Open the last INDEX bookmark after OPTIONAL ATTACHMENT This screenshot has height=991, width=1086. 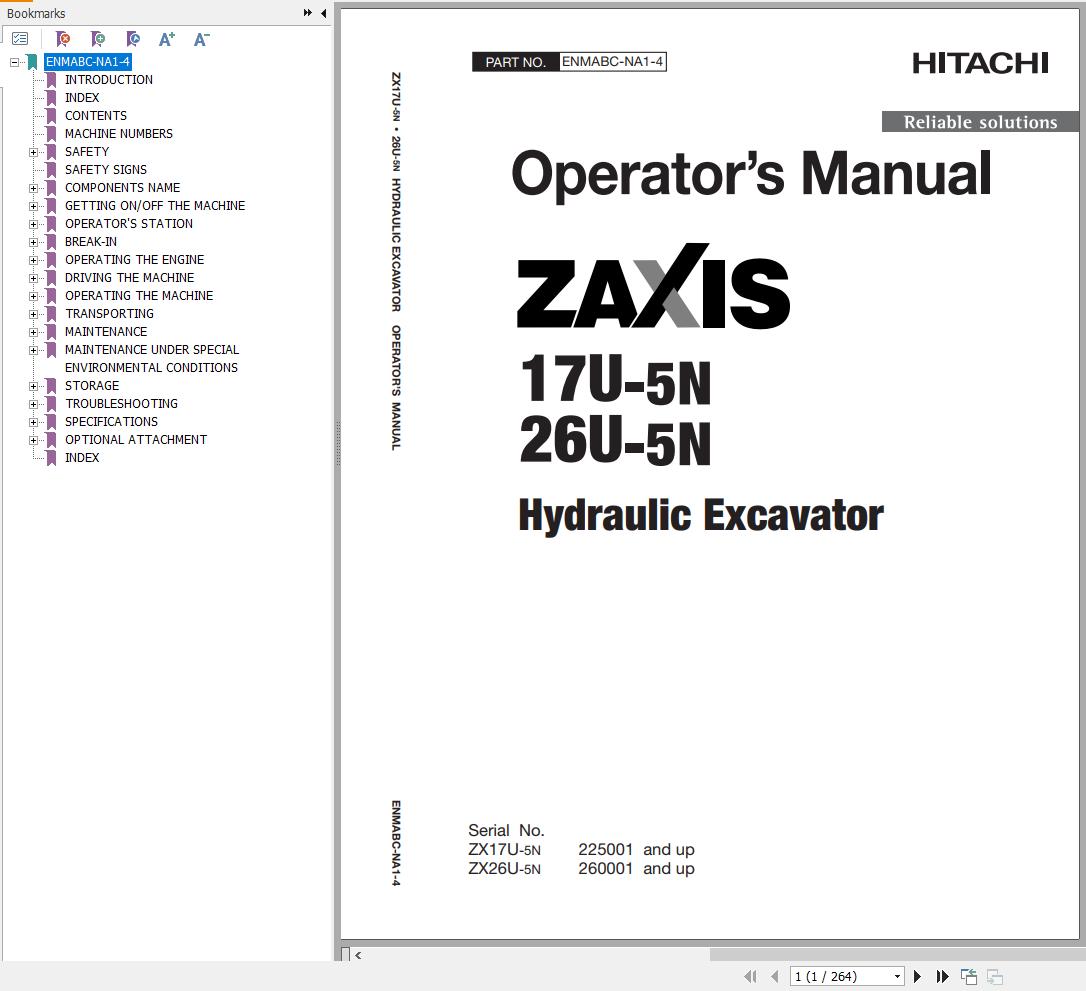(x=82, y=458)
